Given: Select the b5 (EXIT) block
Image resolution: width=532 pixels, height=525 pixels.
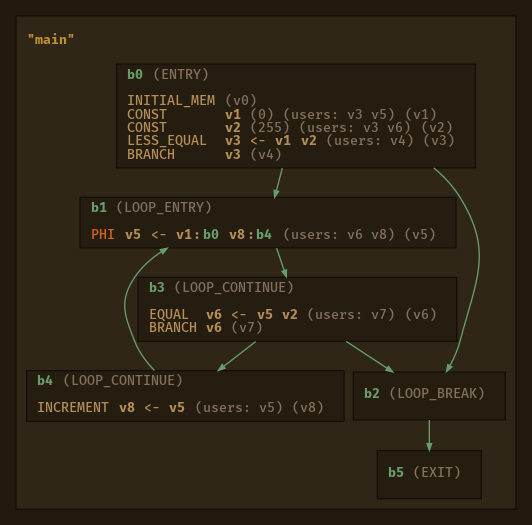Looking at the screenshot, I should [429, 474].
